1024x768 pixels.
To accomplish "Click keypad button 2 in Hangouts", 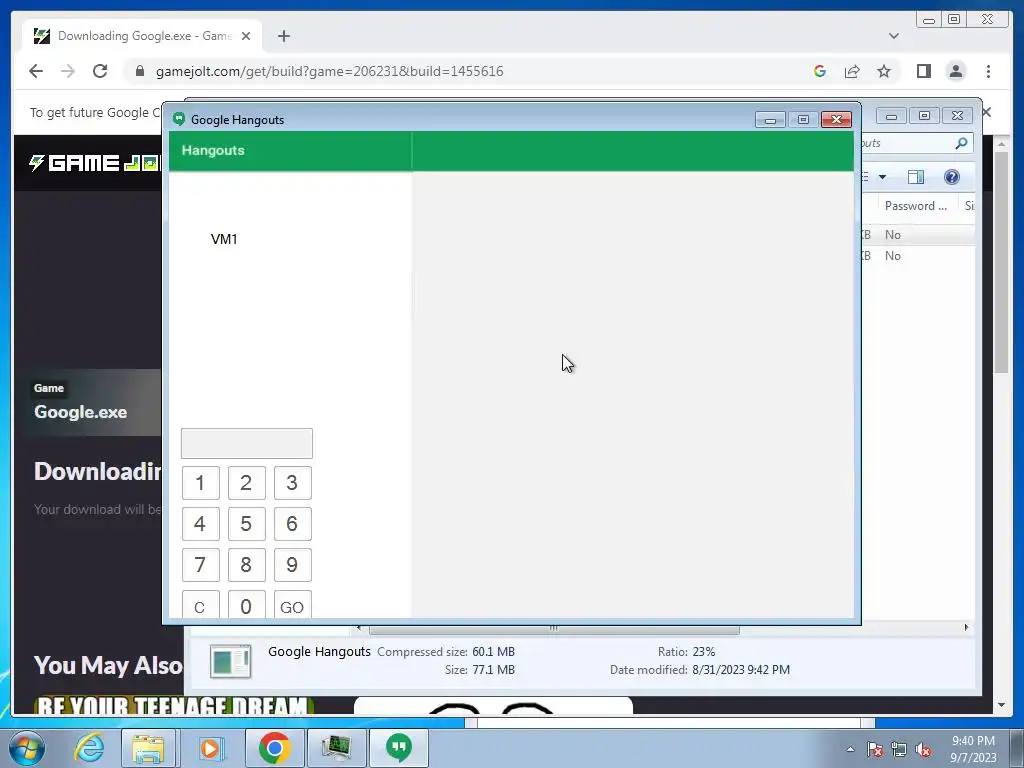I will [246, 483].
